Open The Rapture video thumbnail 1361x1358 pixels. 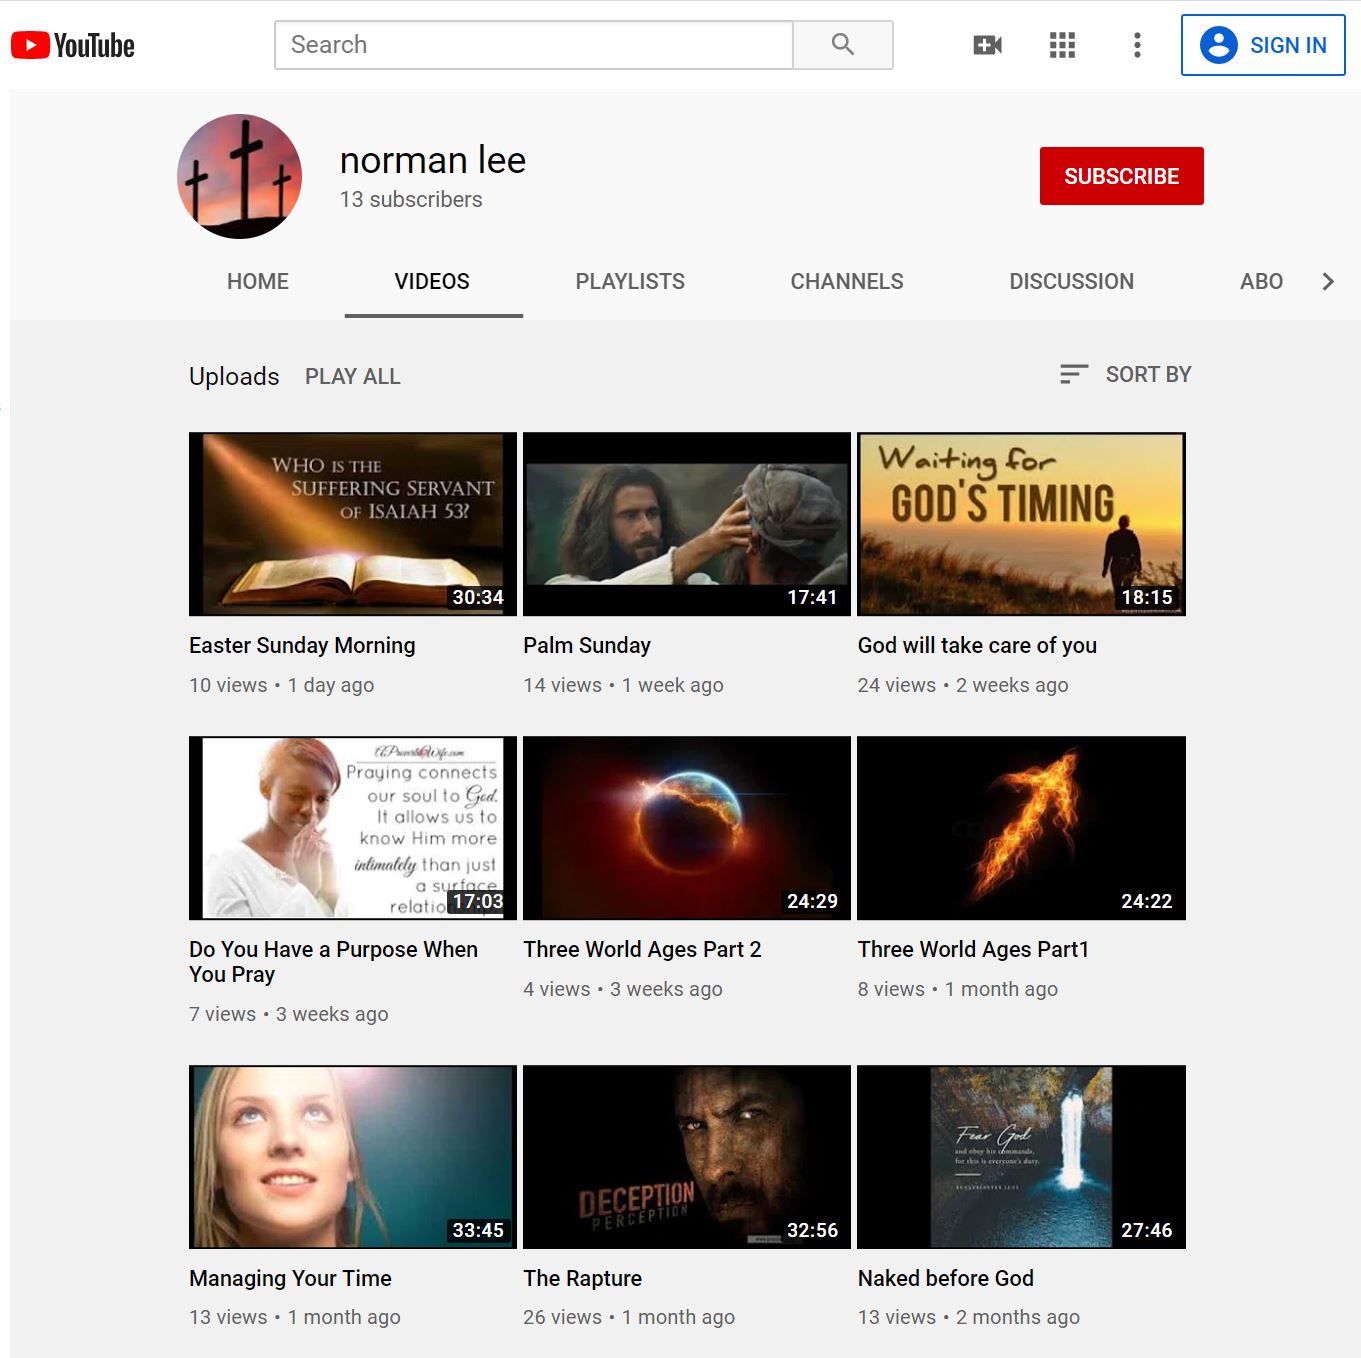click(687, 1157)
